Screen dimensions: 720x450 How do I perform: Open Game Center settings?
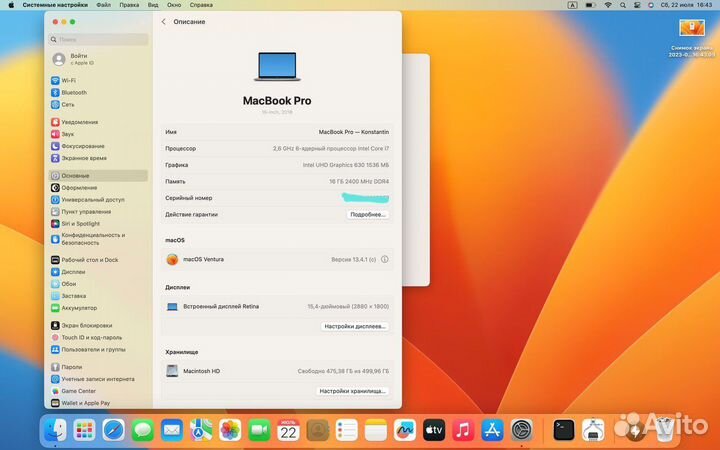click(x=73, y=391)
